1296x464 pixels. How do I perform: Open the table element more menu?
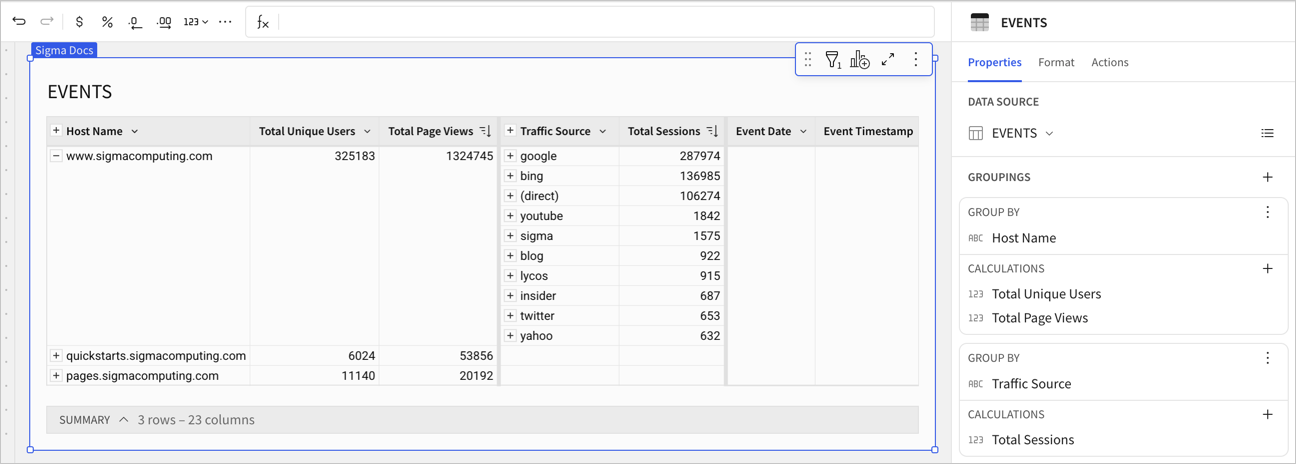[x=916, y=60]
